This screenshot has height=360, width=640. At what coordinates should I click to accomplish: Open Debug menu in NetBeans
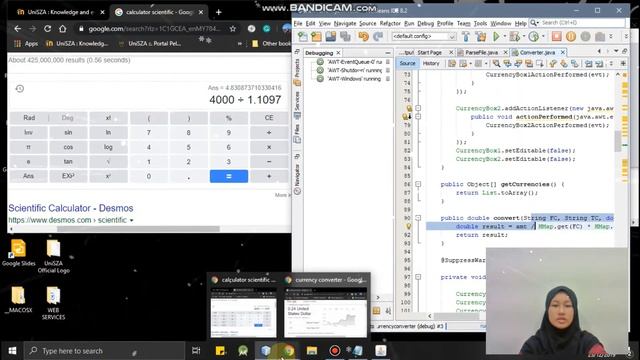(x=425, y=24)
